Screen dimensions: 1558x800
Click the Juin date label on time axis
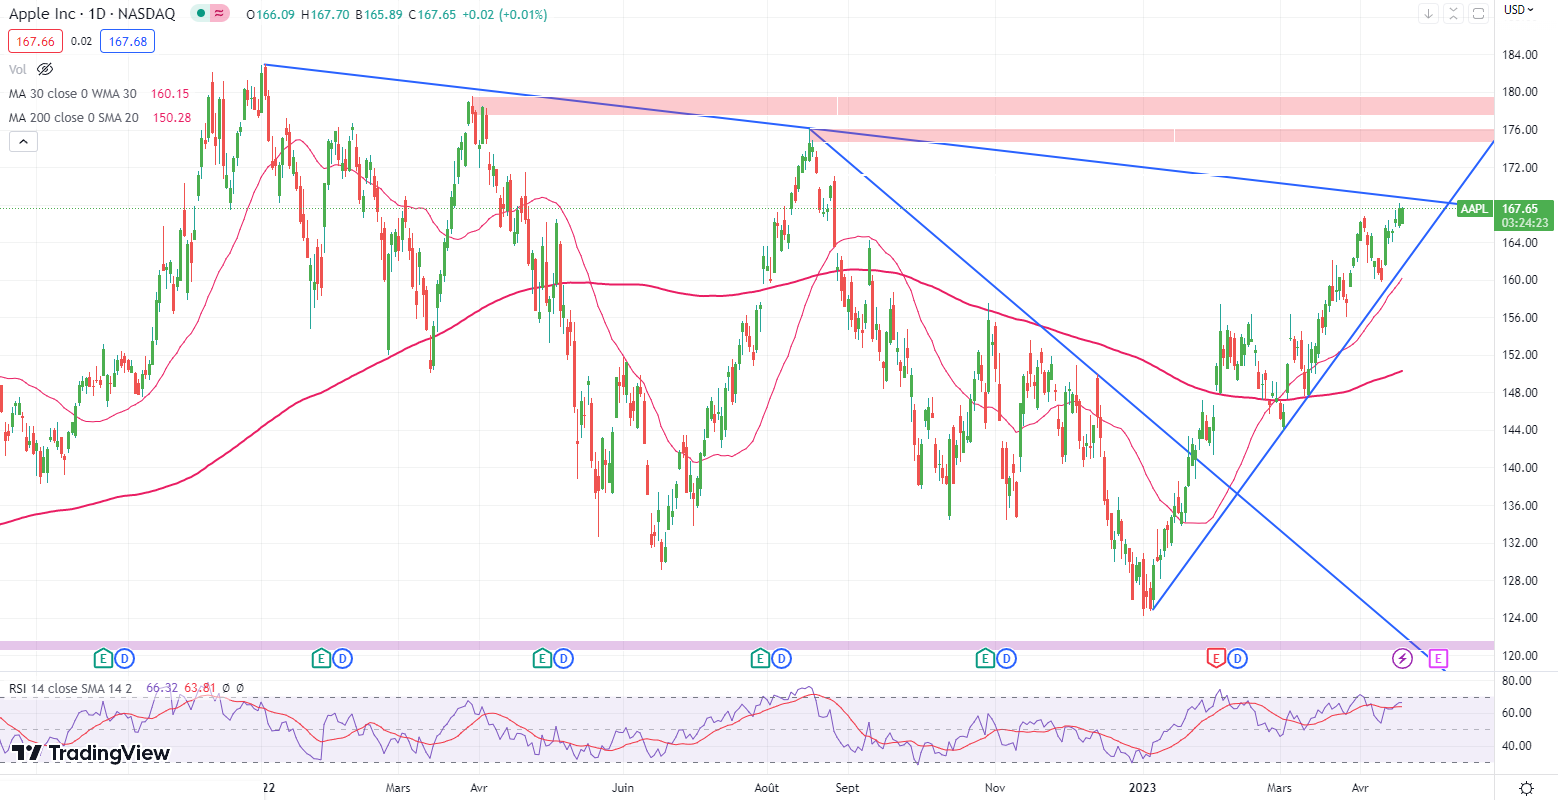point(623,788)
